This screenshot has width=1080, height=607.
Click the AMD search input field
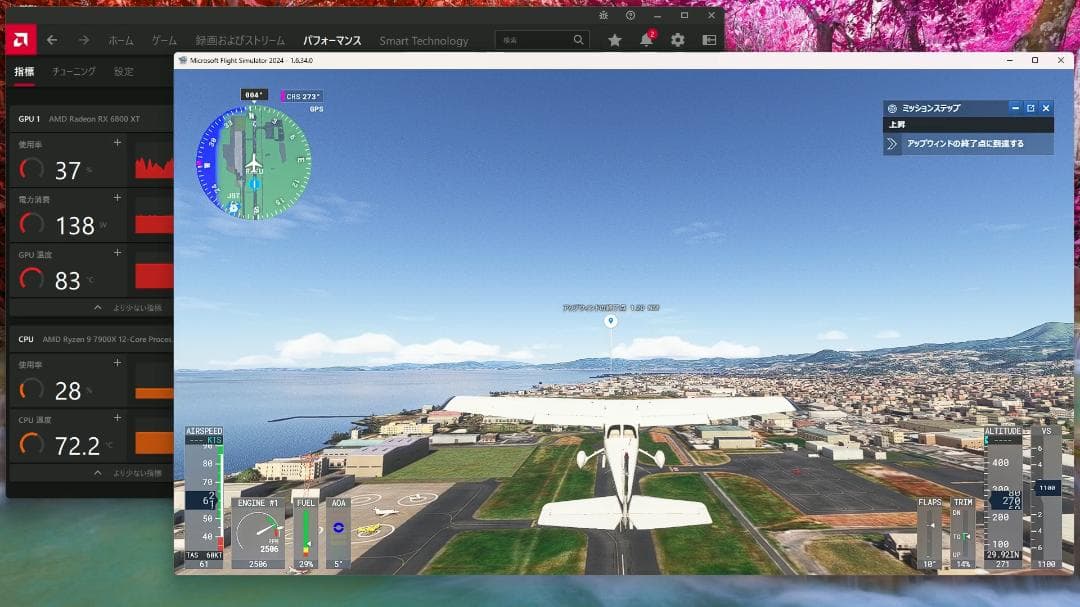coord(535,40)
